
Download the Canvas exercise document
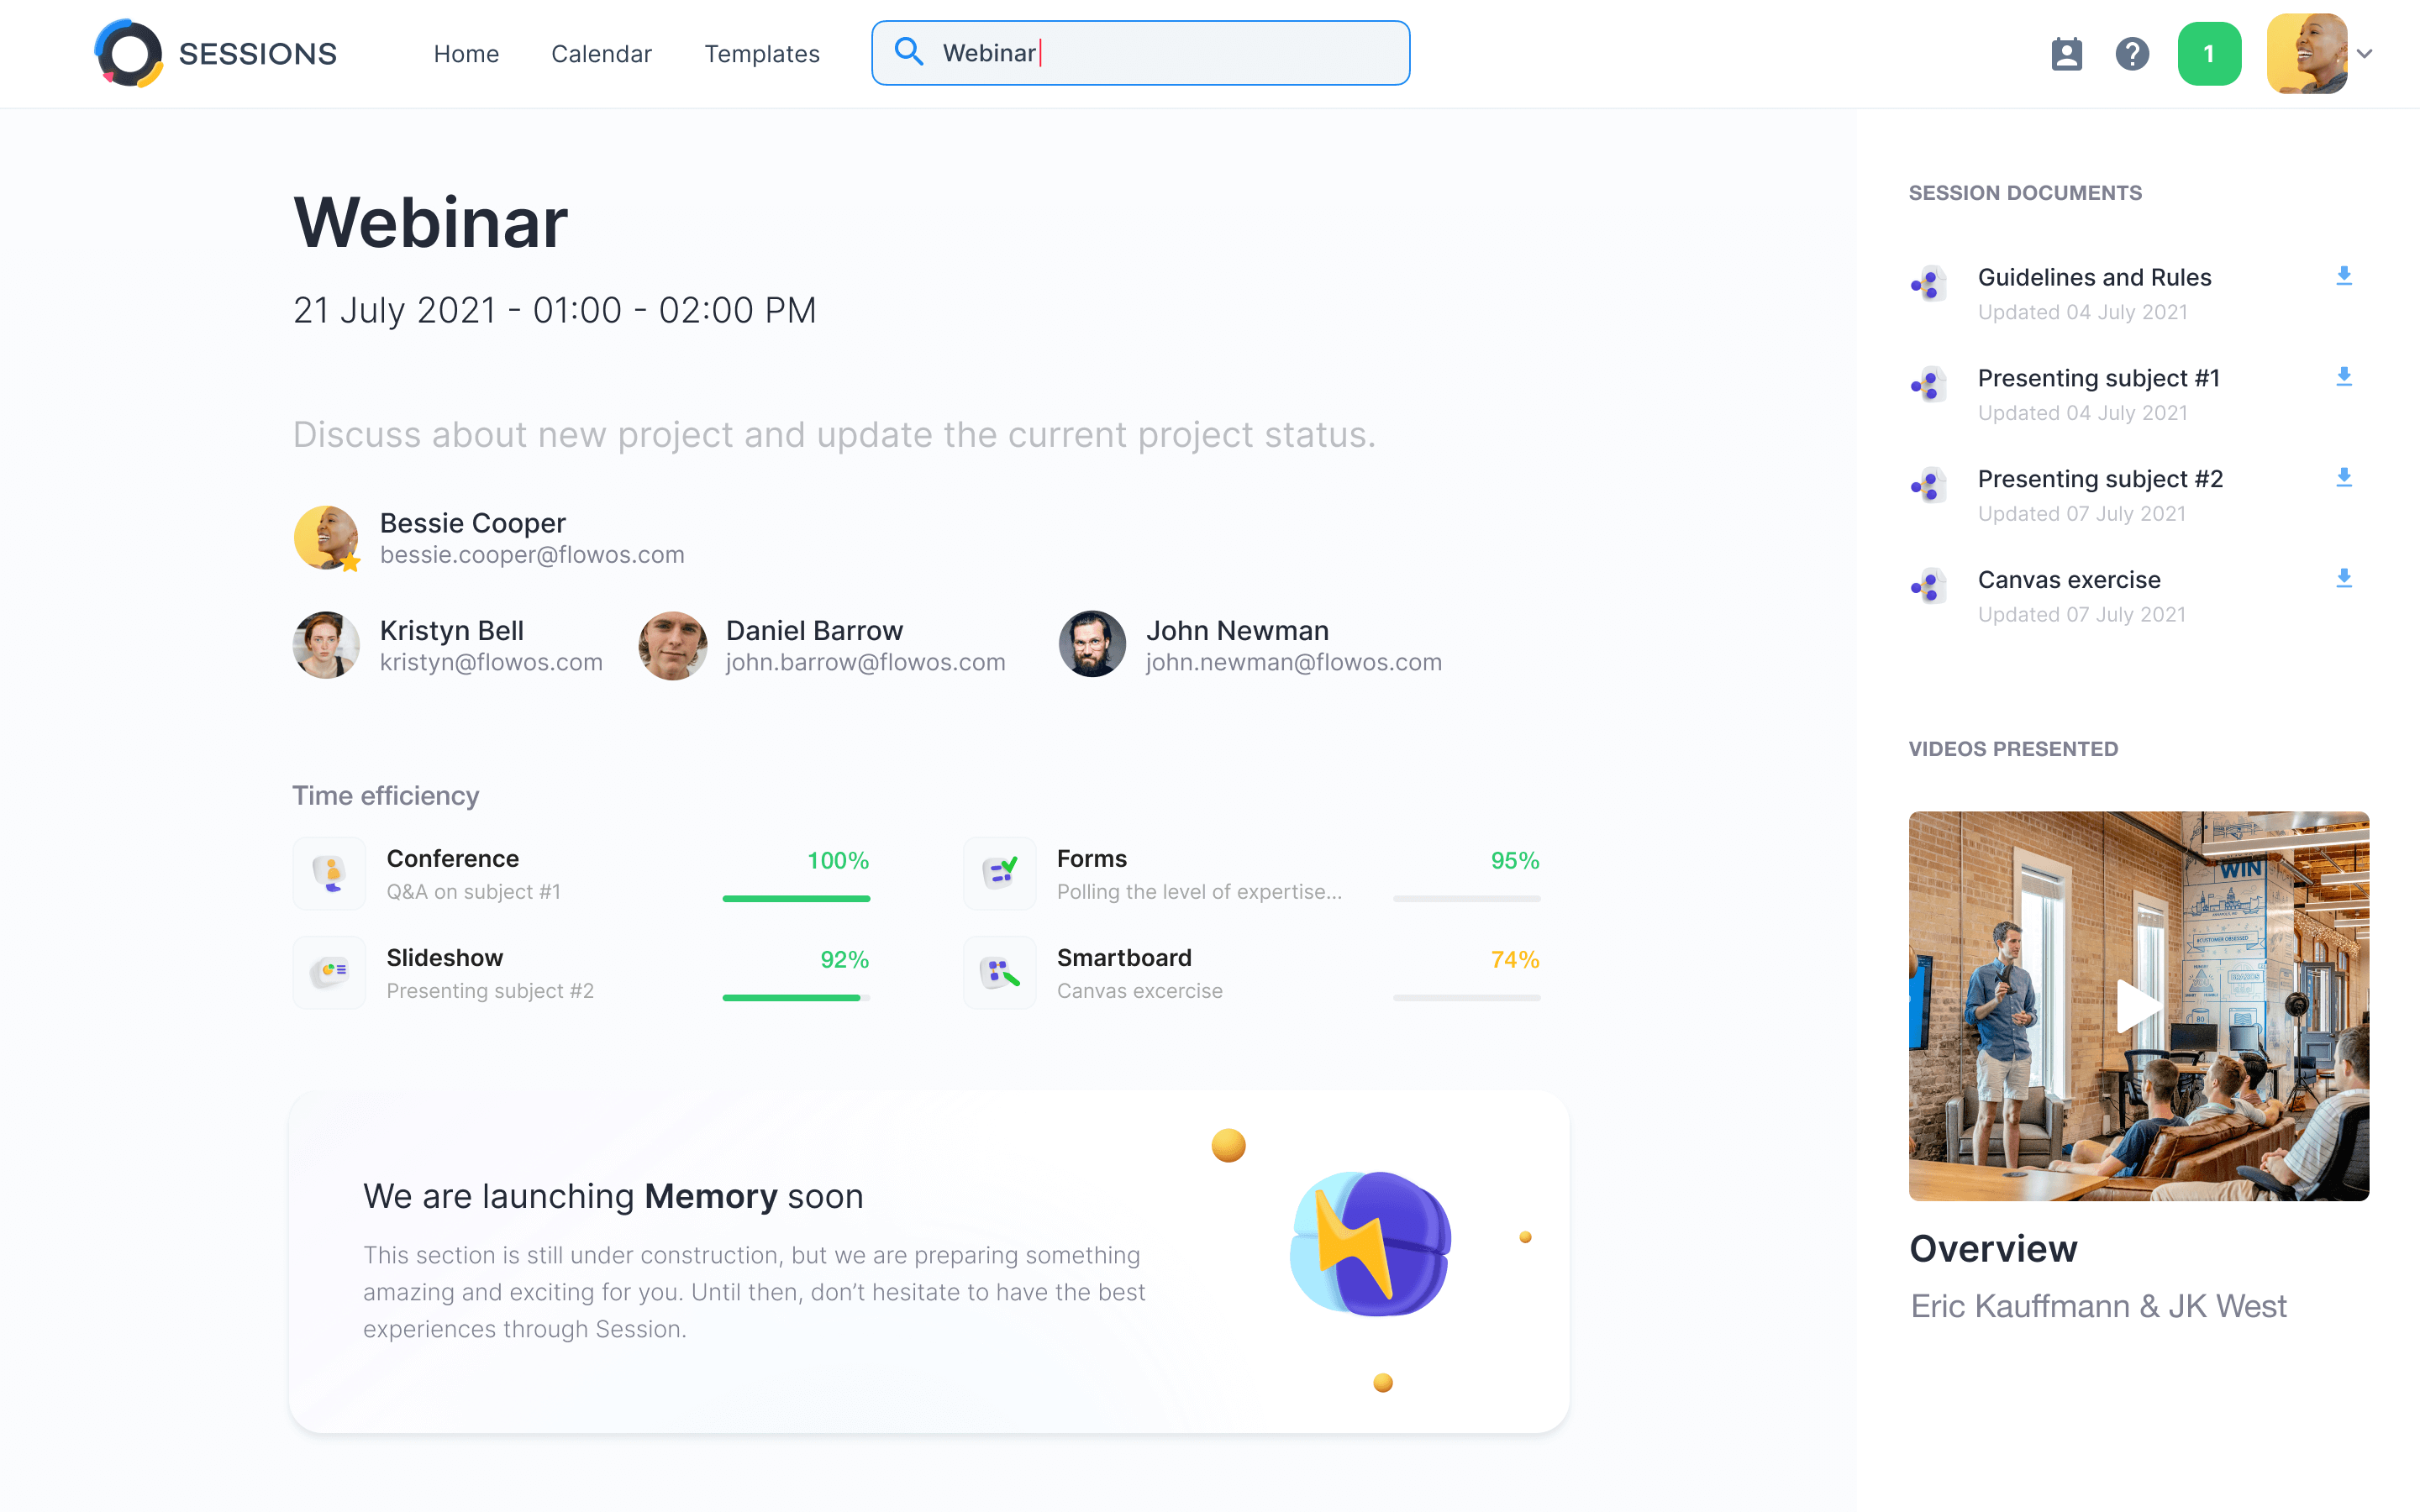(x=2343, y=579)
